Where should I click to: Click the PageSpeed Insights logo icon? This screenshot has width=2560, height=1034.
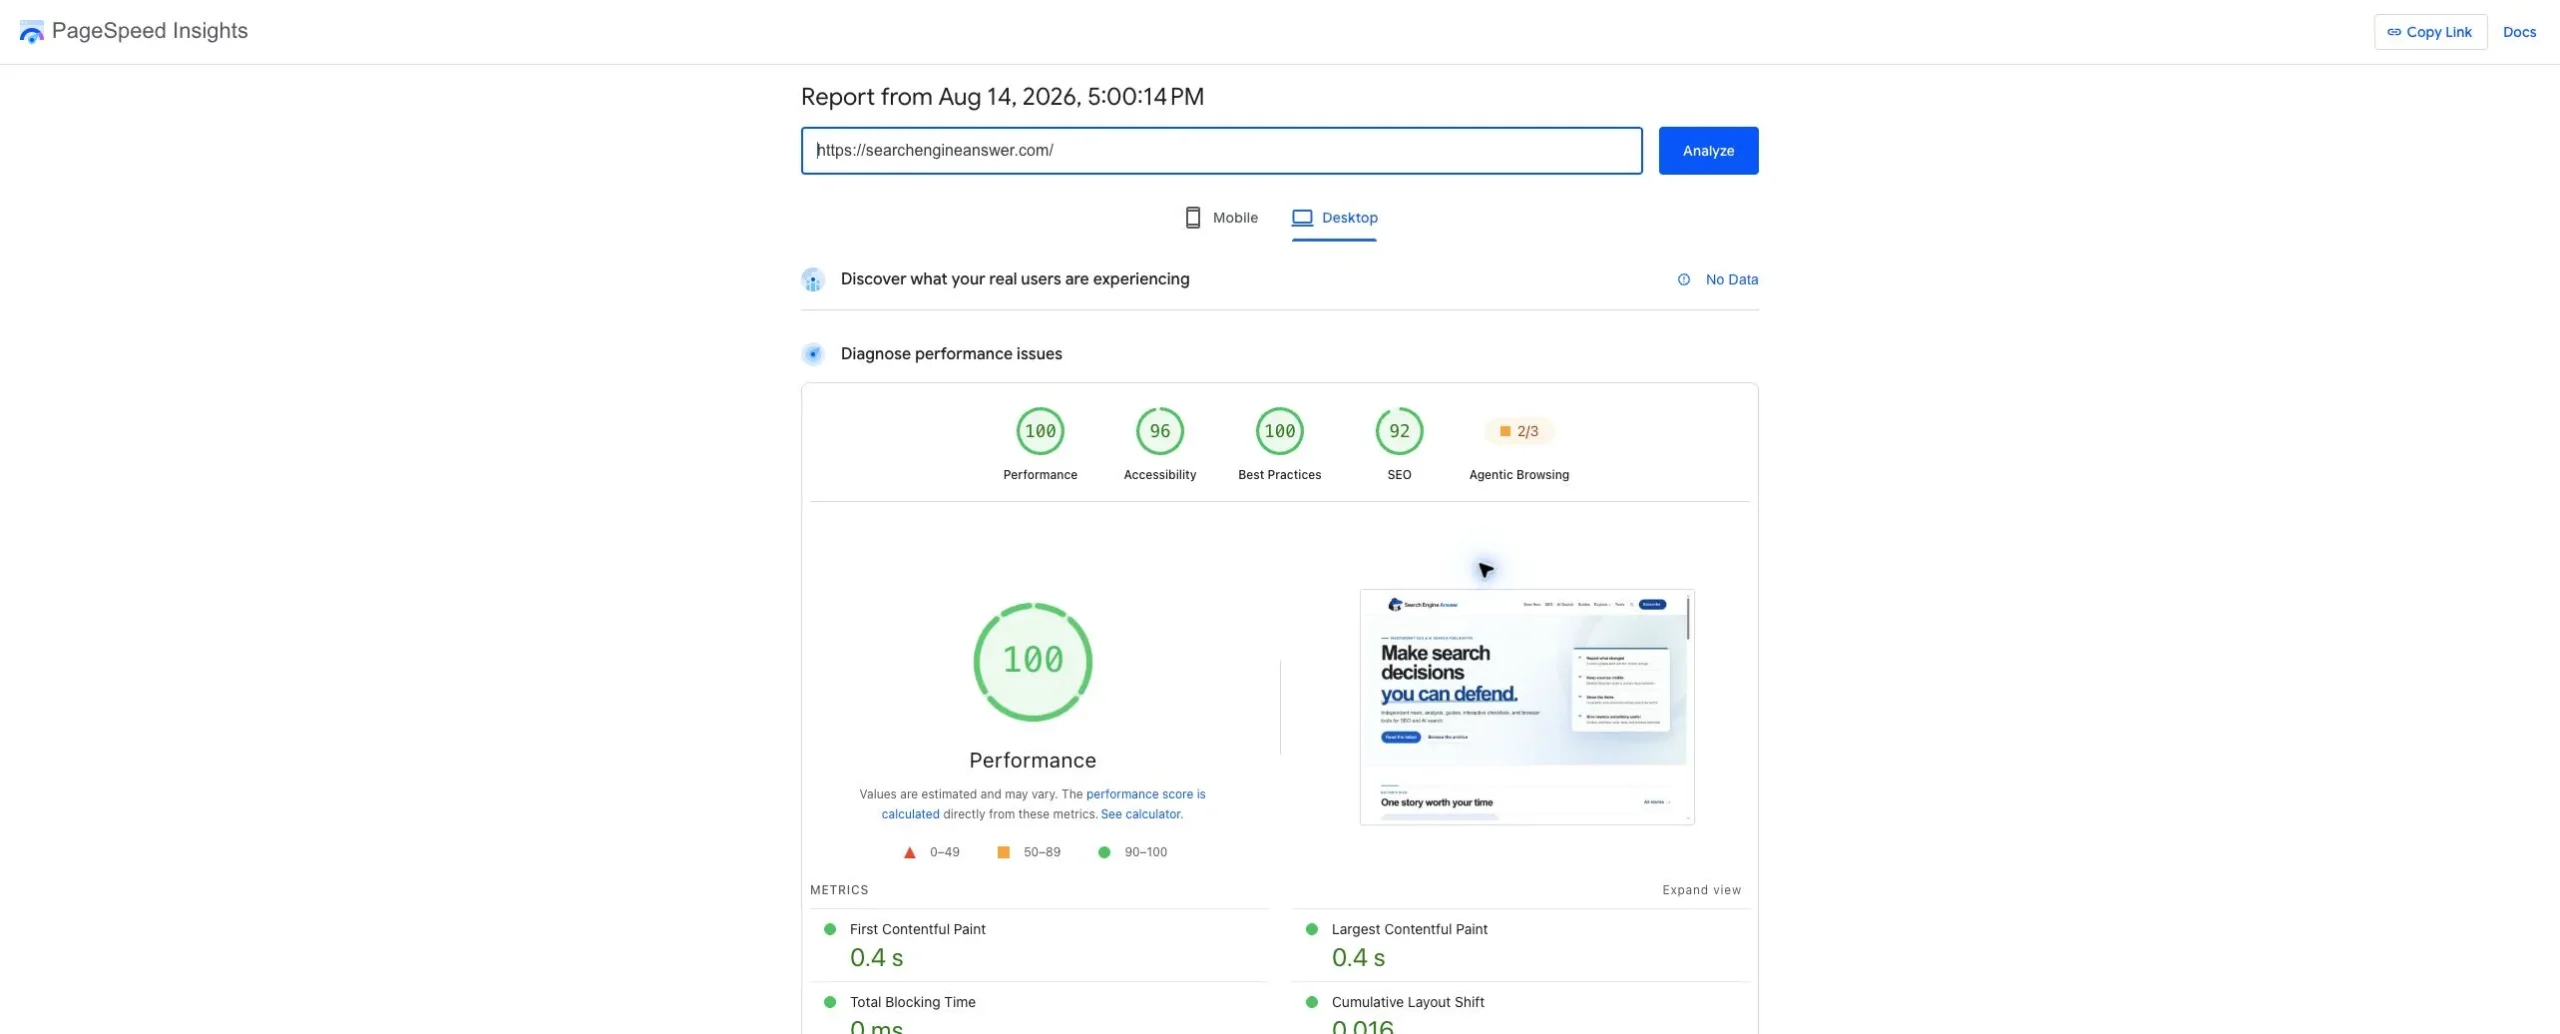[31, 32]
